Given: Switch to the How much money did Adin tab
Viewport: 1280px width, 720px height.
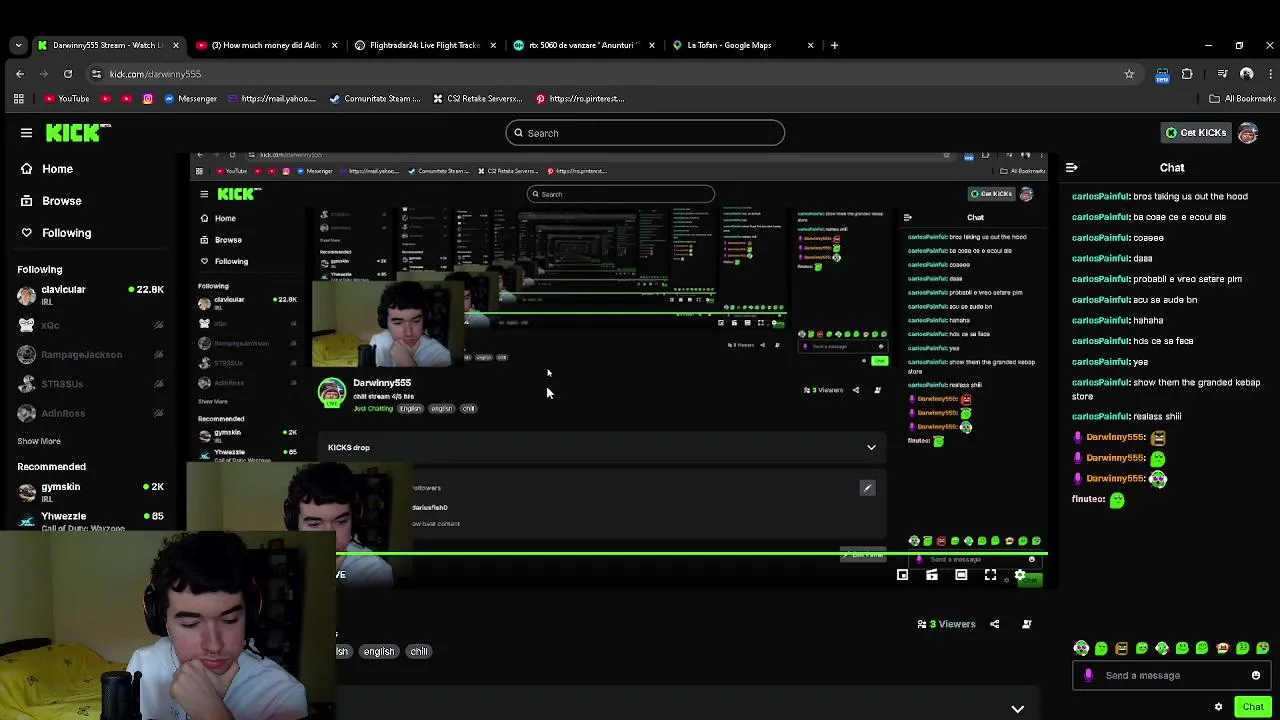Looking at the screenshot, I should [x=265, y=45].
